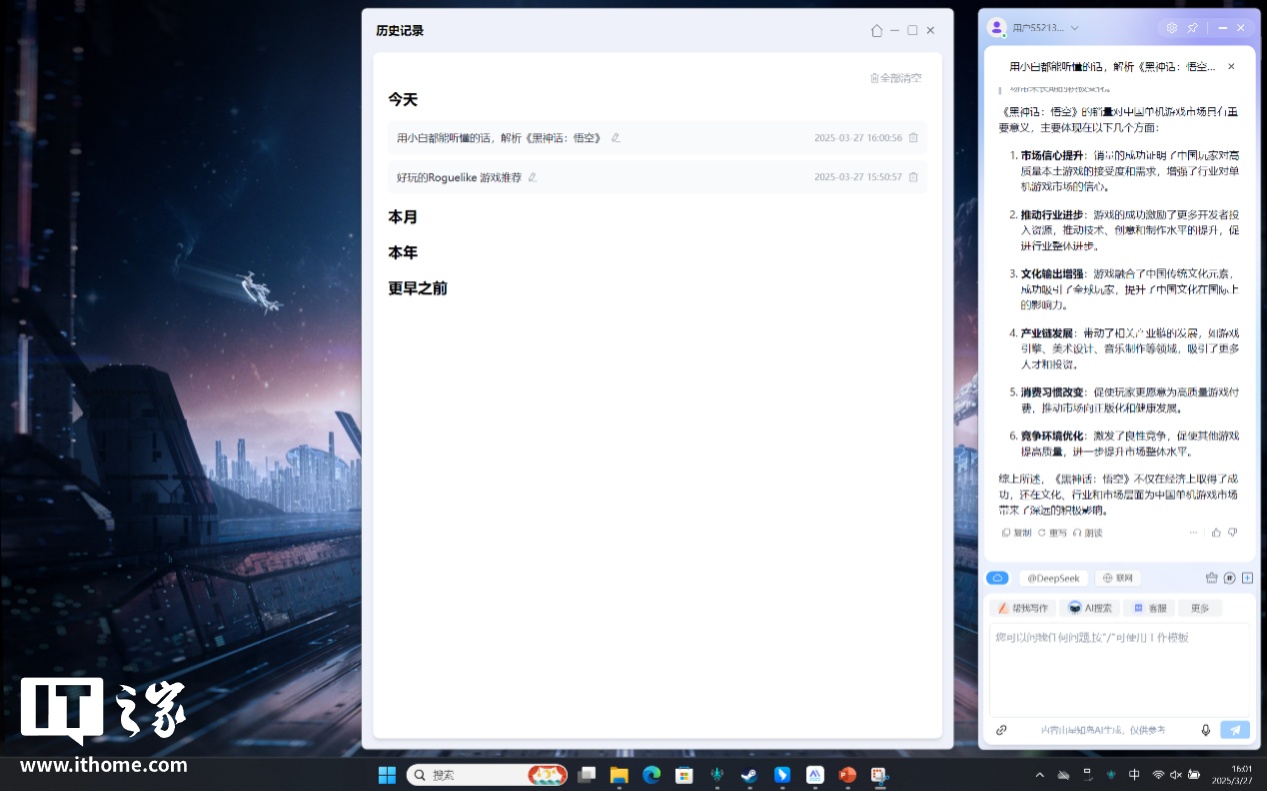The height and width of the screenshot is (791, 1267).
Task: Expand the user account dropdown arrow
Action: pyautogui.click(x=1075, y=28)
